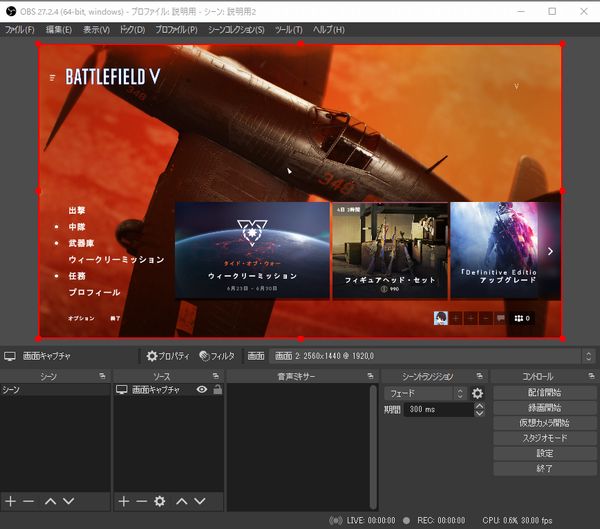Viewport: 600px width, 529px height.
Task: Open the ツール(T) menu
Action: tap(289, 30)
